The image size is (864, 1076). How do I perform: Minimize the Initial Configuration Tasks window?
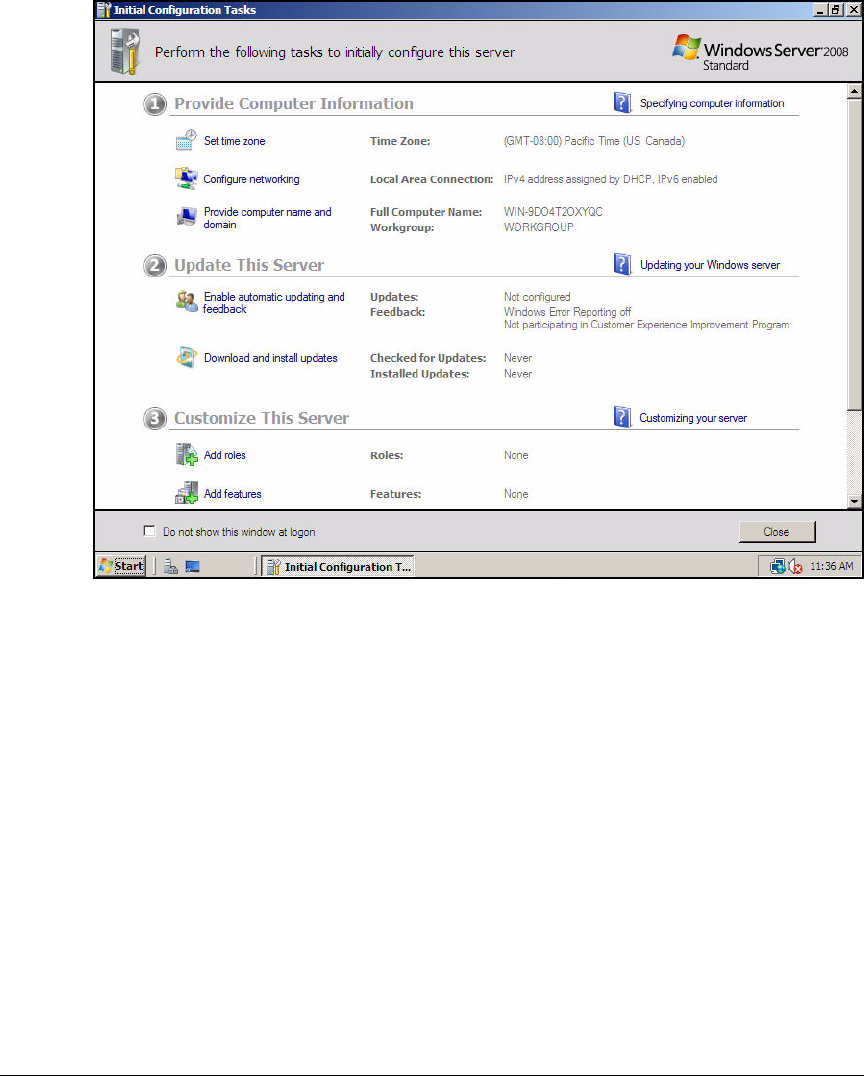820,10
